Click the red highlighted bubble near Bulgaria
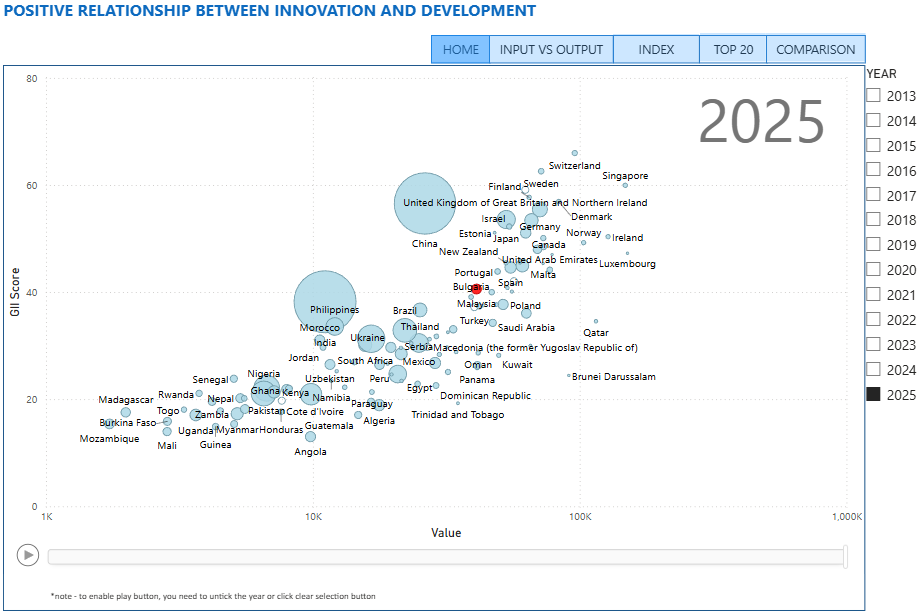Screen dimensions: 921x612 (x=476, y=289)
